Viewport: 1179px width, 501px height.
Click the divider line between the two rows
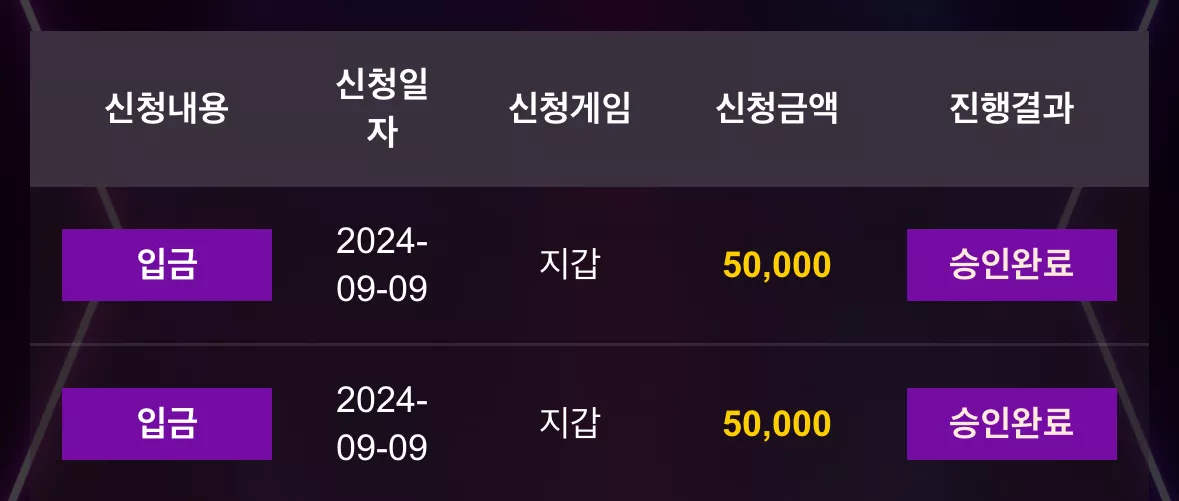tap(590, 345)
